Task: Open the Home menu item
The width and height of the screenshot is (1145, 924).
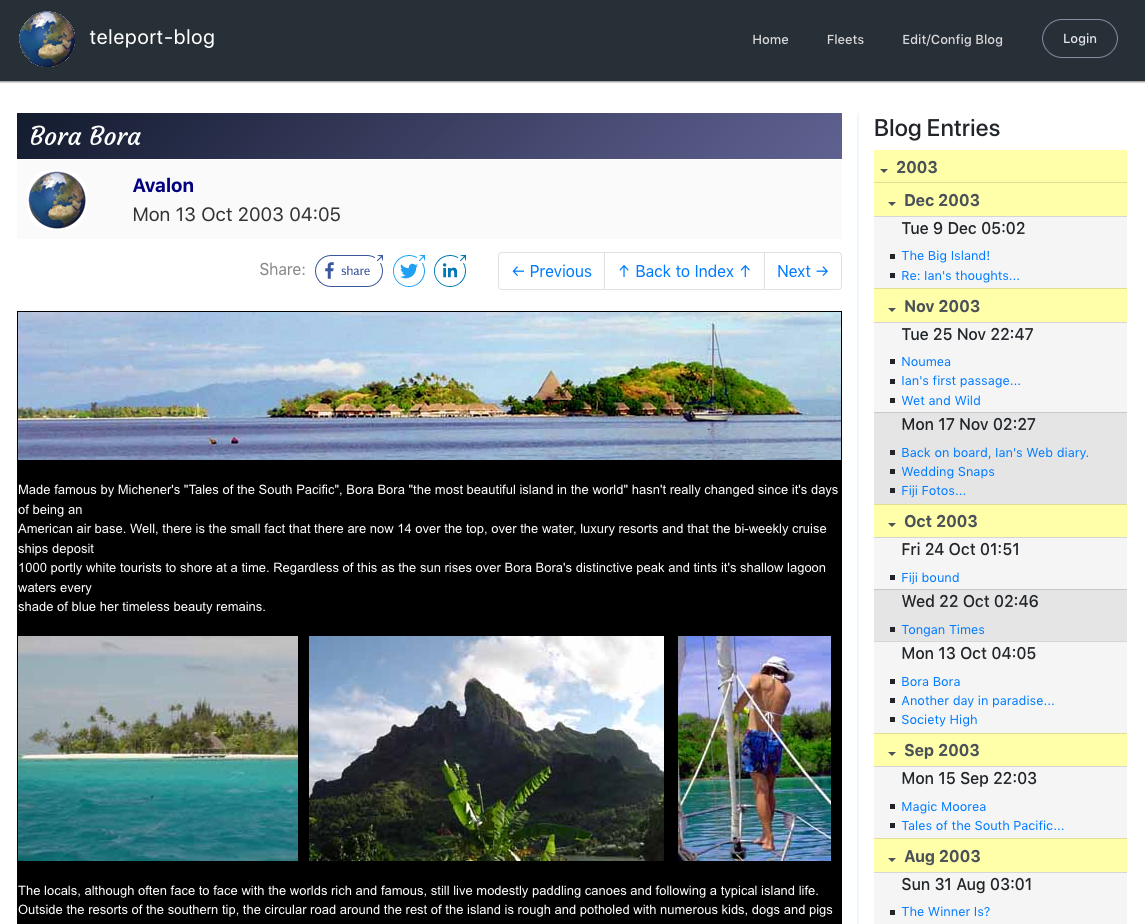Action: pos(770,40)
